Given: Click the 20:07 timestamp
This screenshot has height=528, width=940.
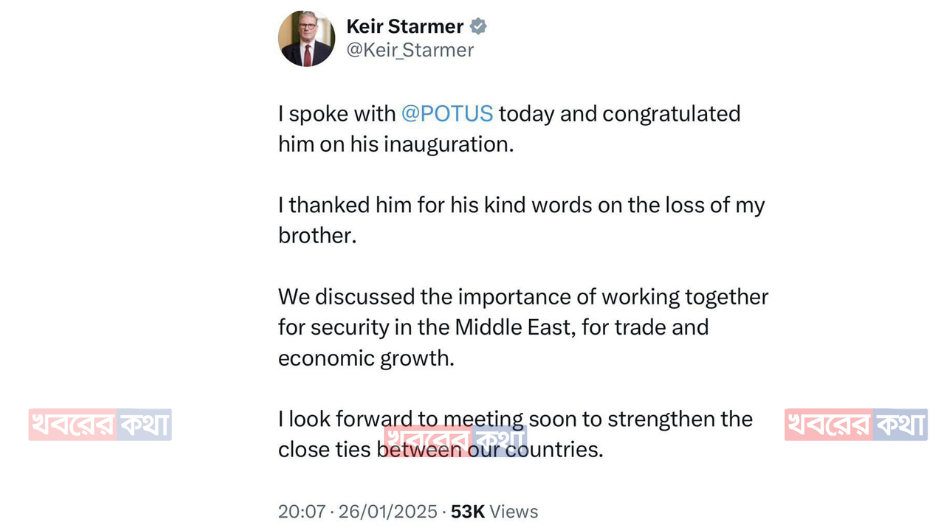Looking at the screenshot, I should pyautogui.click(x=302, y=511).
